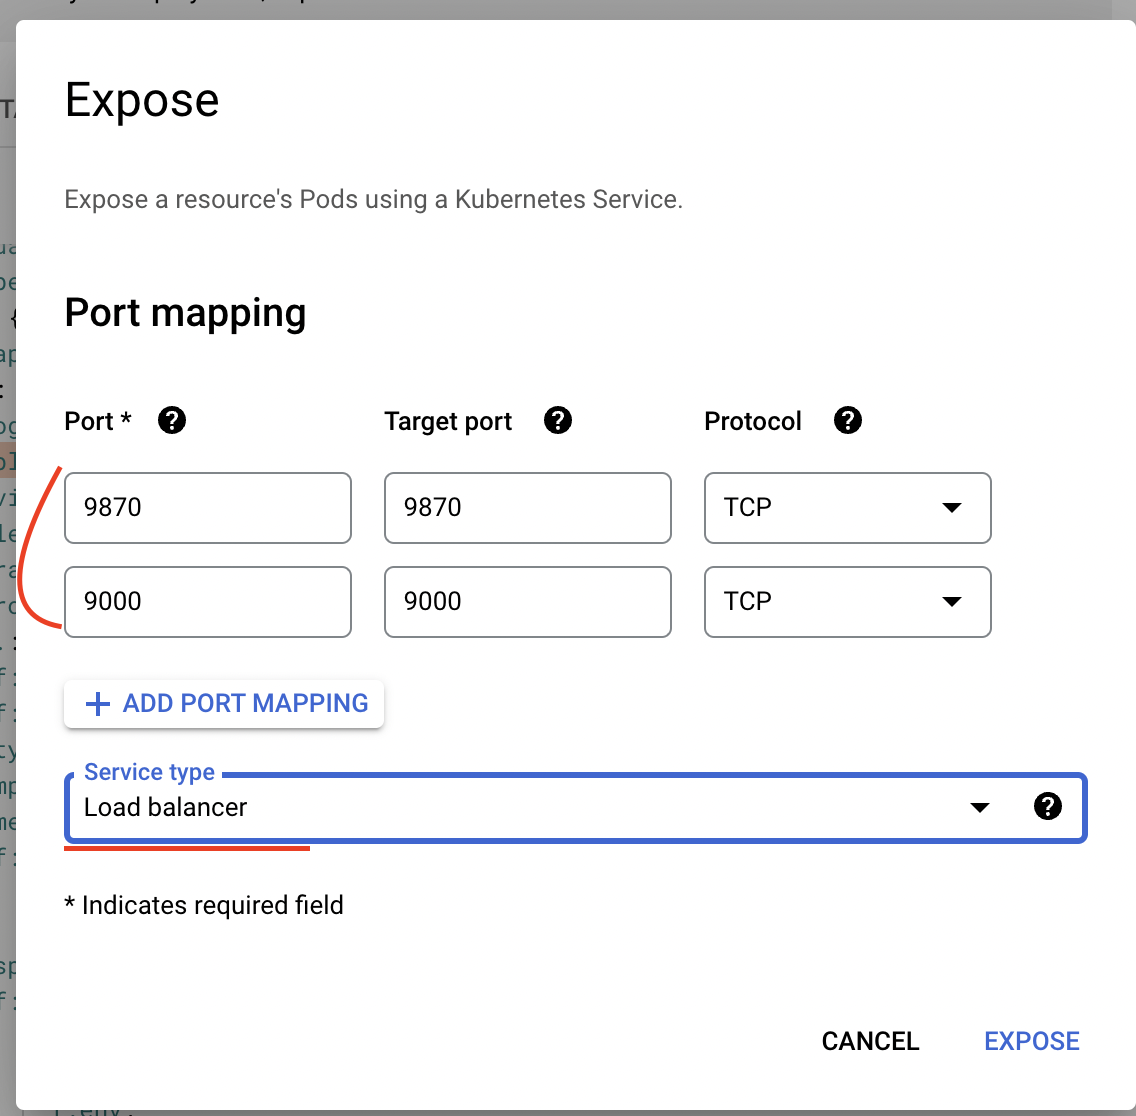Open the second row Protocol TCP dropdown

[846, 602]
